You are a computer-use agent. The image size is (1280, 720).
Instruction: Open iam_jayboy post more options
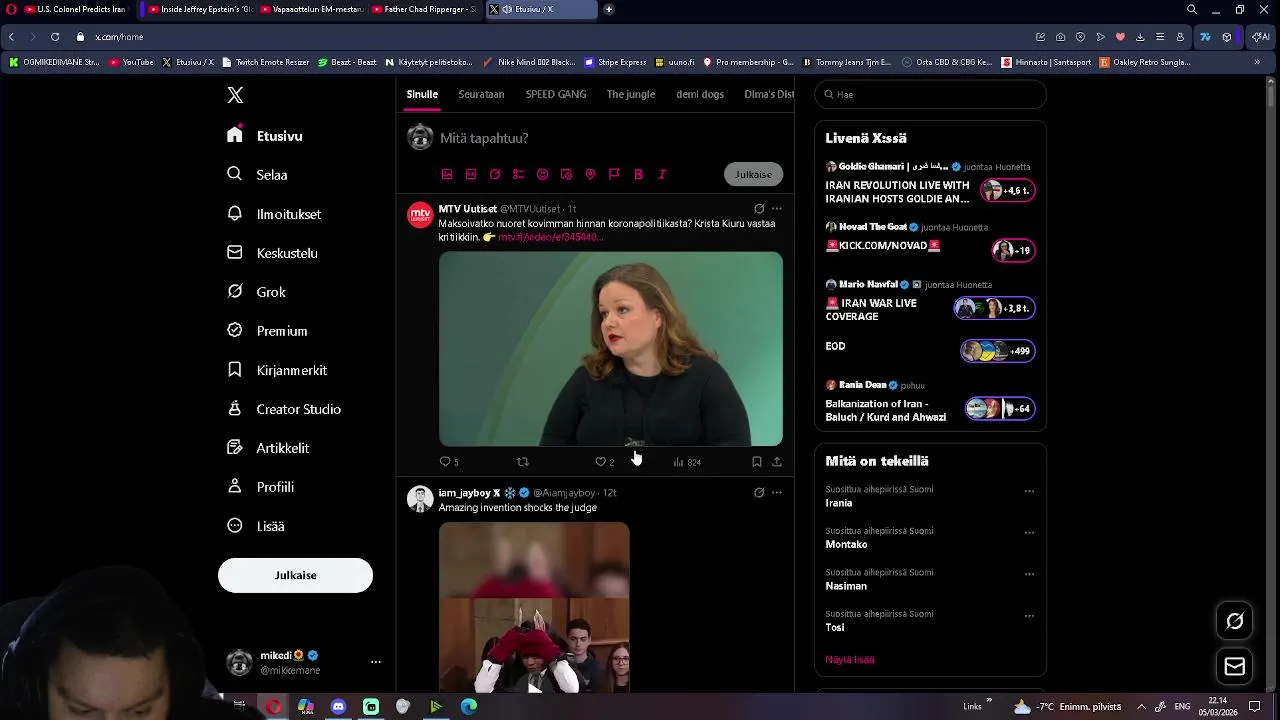tap(777, 493)
